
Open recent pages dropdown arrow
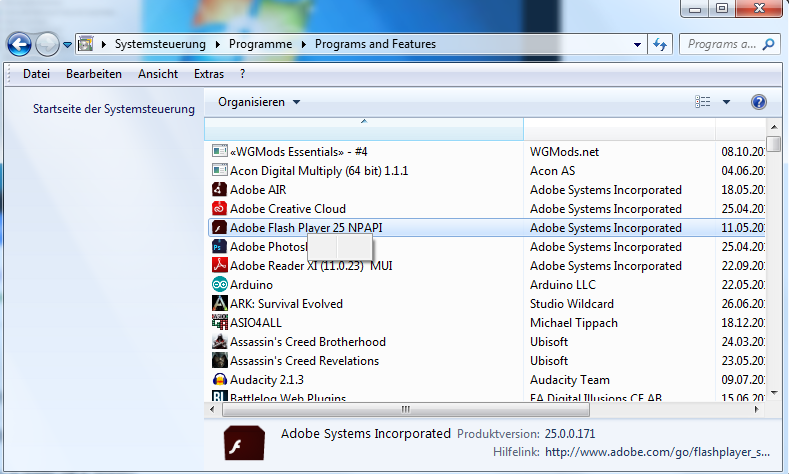point(67,45)
